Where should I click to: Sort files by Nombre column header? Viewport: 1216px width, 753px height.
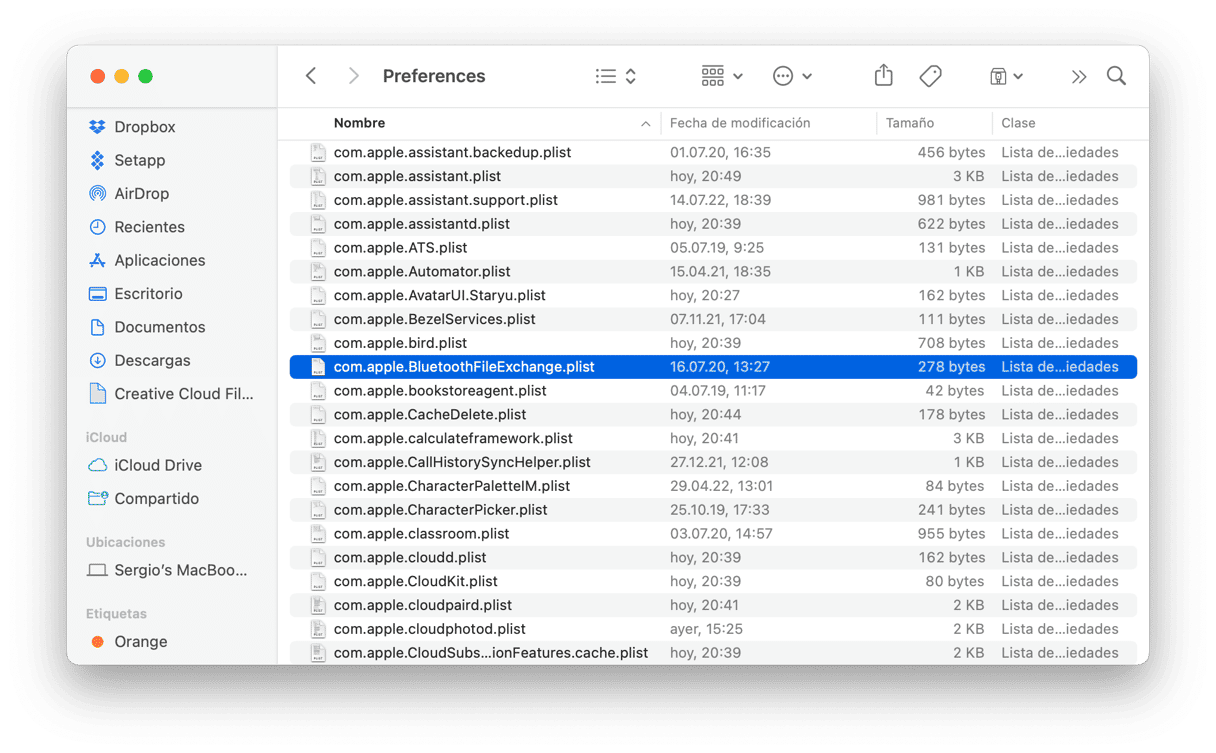pos(359,123)
